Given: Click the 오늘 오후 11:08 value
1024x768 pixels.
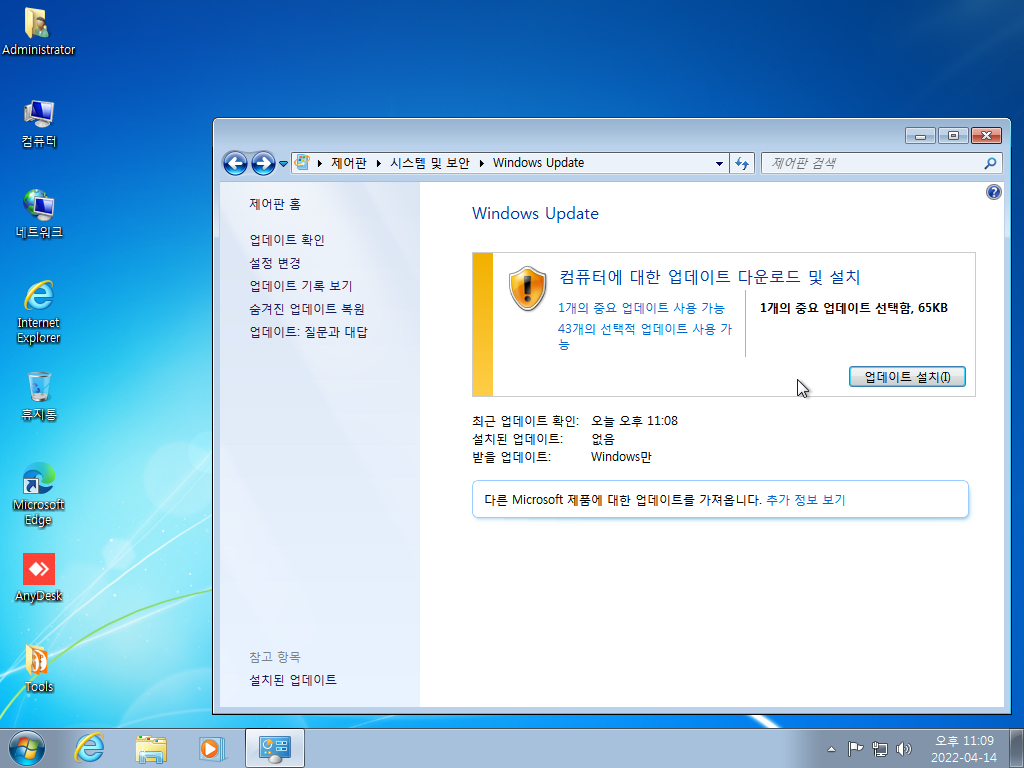Looking at the screenshot, I should click(x=634, y=421).
